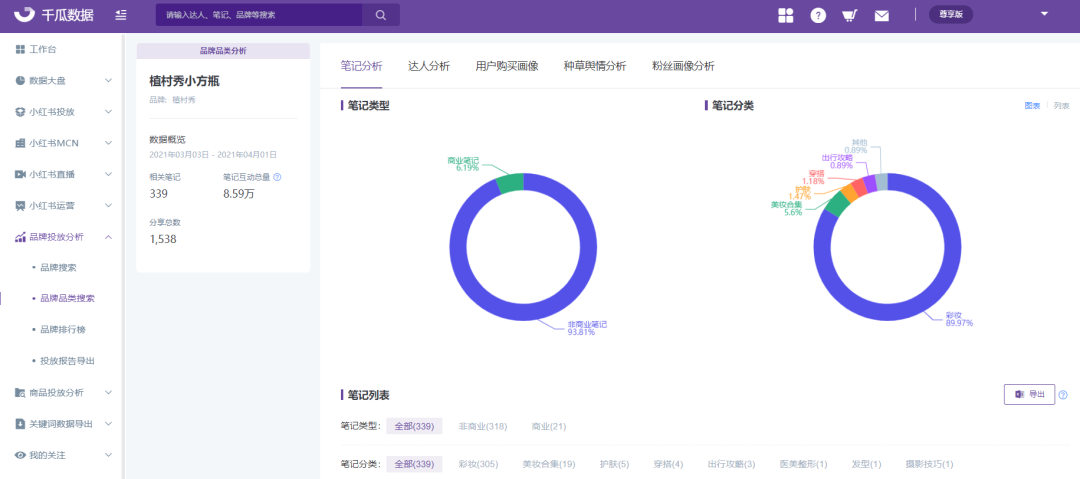
Task: Switch to the 种草舆情分析 tab
Action: tap(595, 66)
